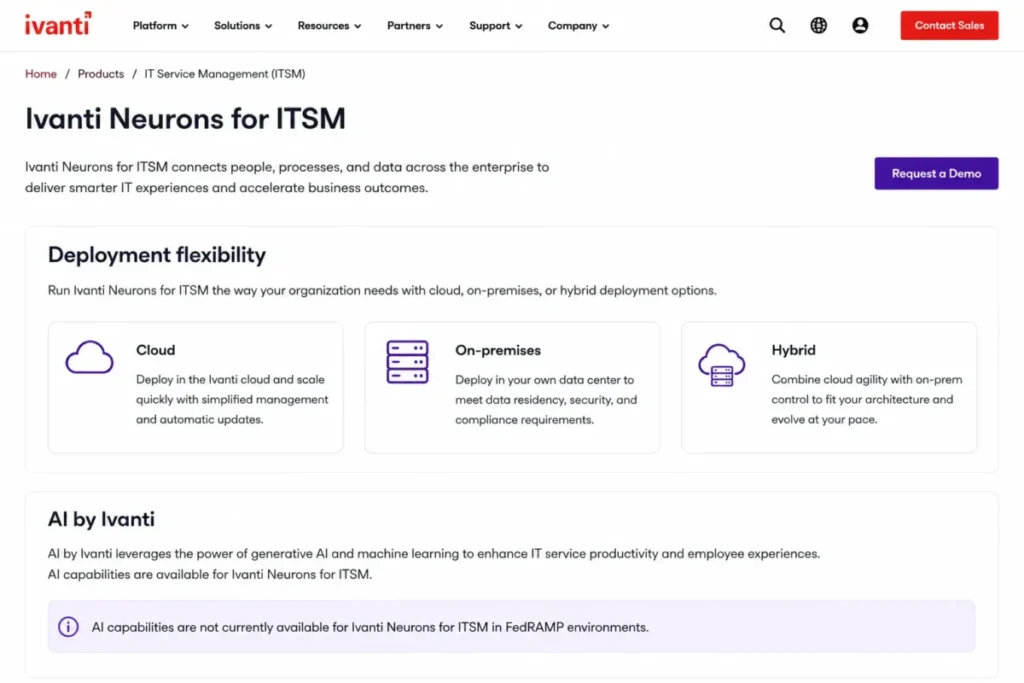Open the site search magnifier icon
The height and width of the screenshot is (683, 1024).
click(776, 25)
